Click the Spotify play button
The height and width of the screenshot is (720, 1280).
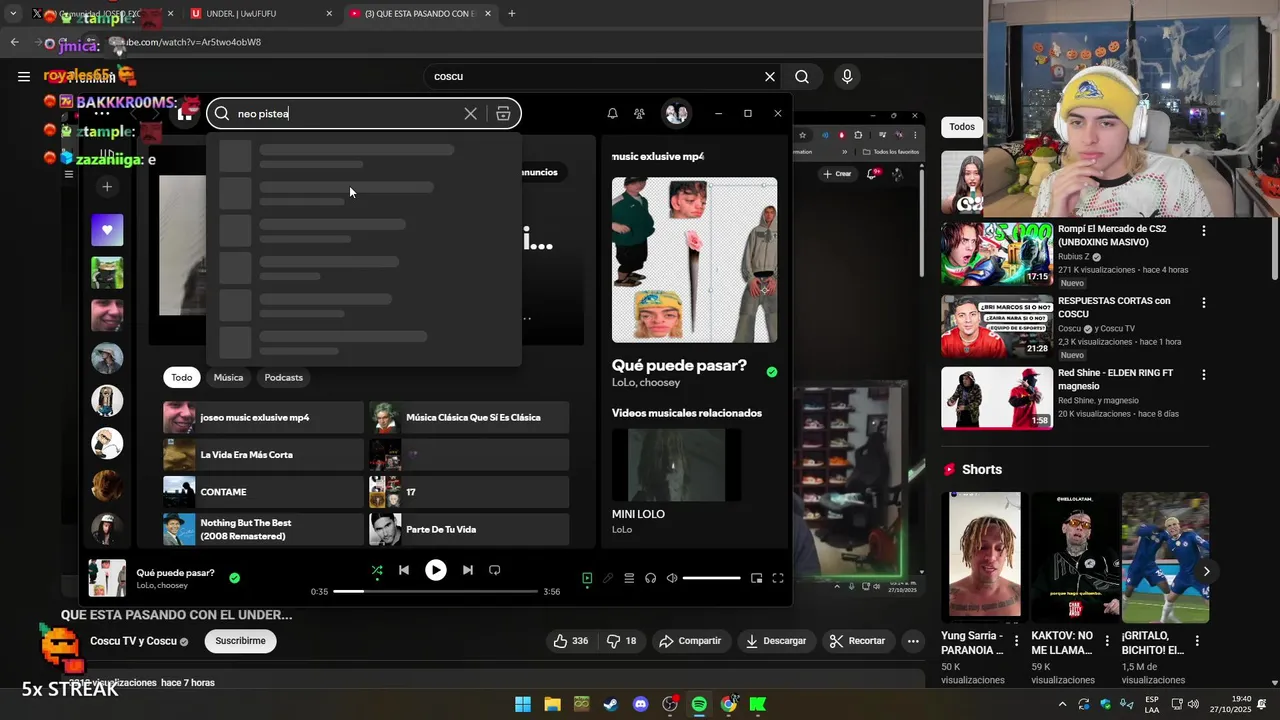[x=436, y=570]
